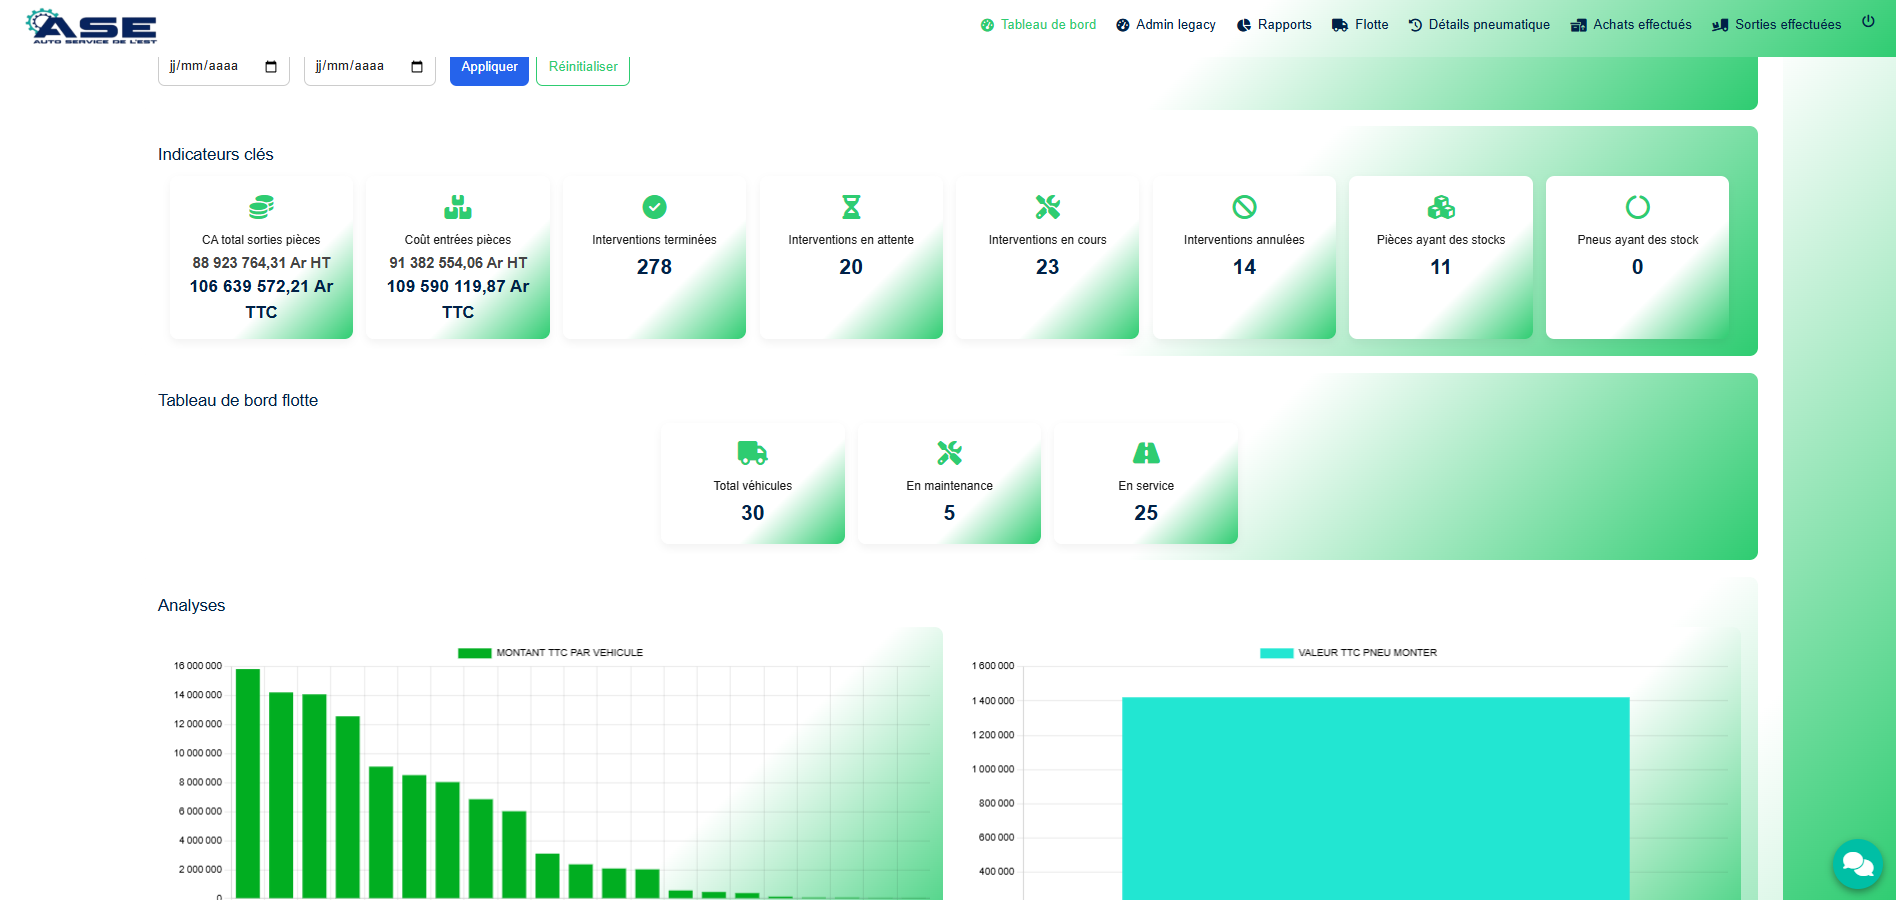The width and height of the screenshot is (1896, 900).
Task: Open the first date calendar picker
Action: tap(271, 67)
